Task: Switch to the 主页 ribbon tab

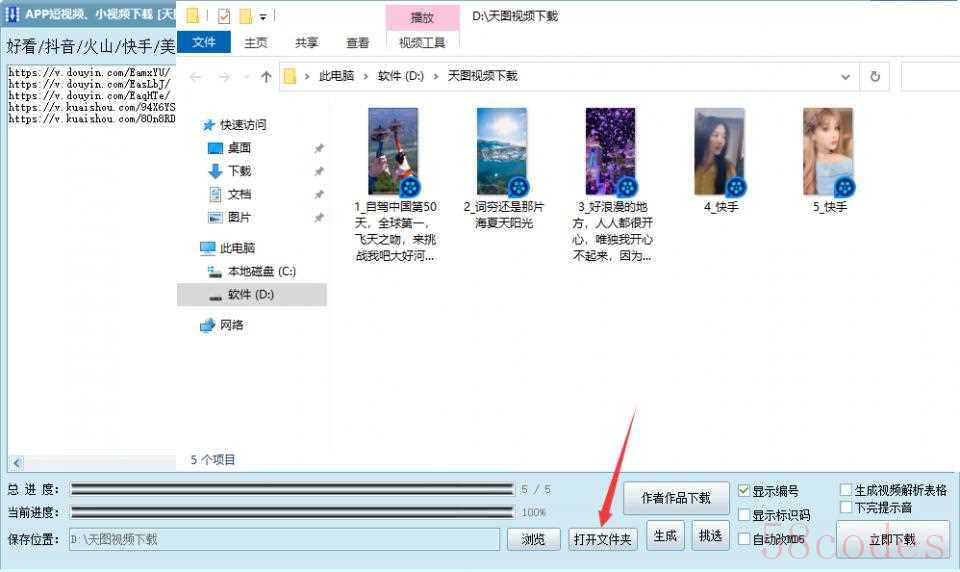Action: (255, 43)
